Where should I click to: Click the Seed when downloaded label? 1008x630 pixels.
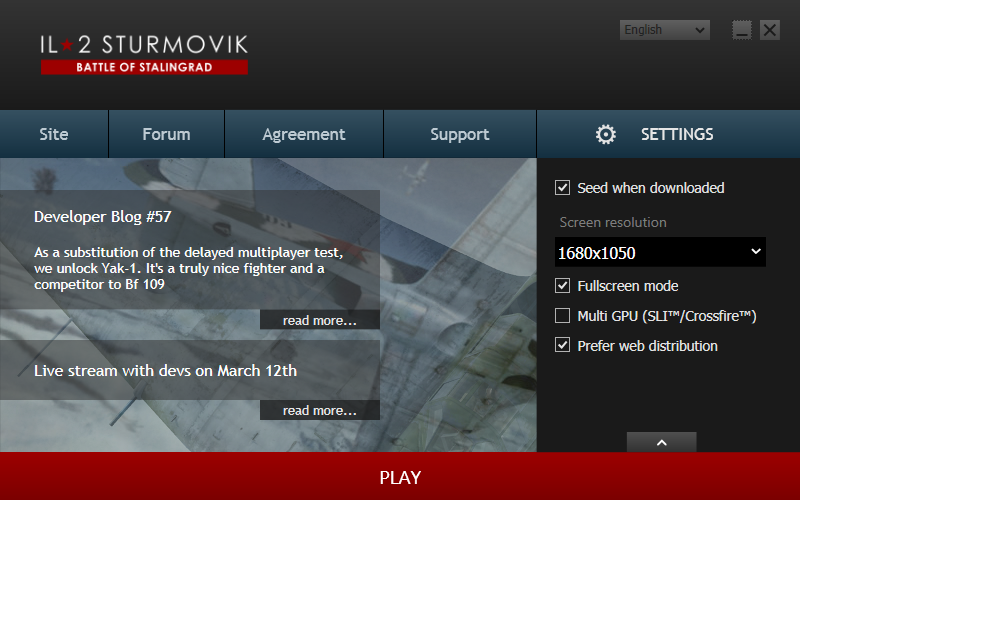[x=651, y=188]
